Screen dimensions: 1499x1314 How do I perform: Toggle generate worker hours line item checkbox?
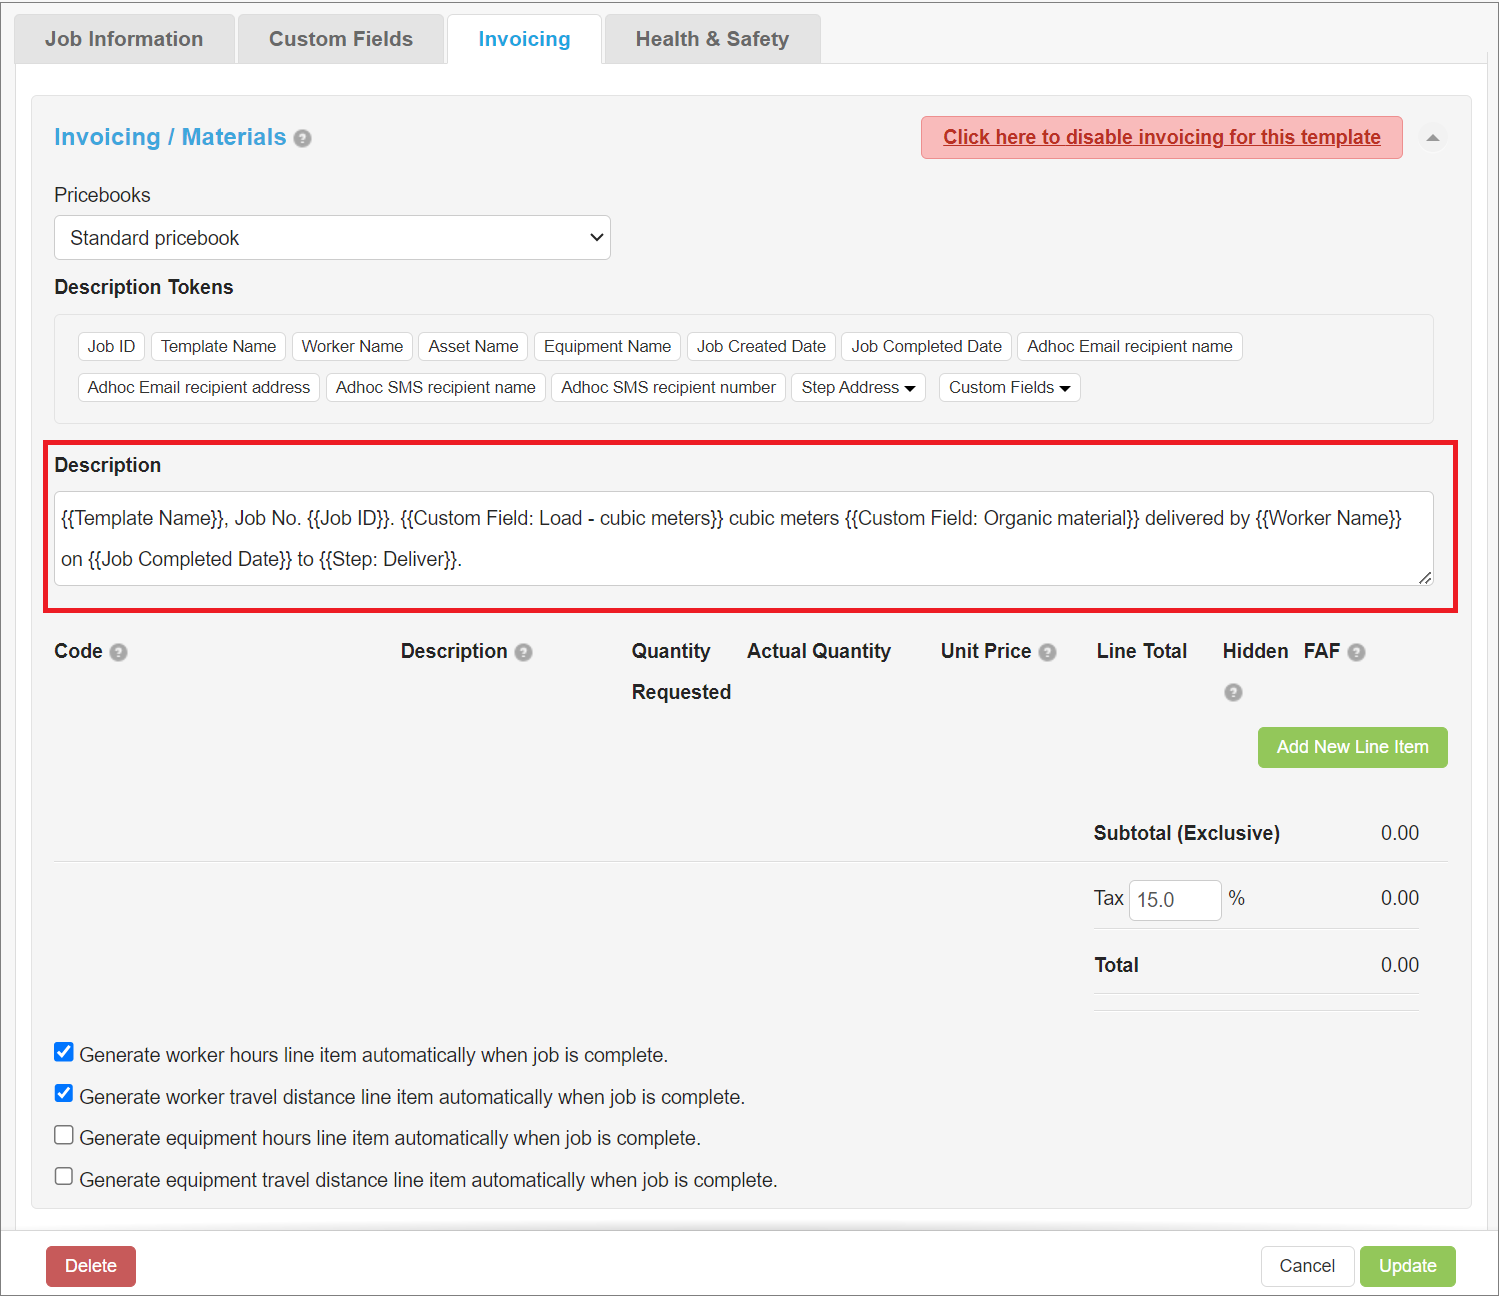[x=64, y=1052]
